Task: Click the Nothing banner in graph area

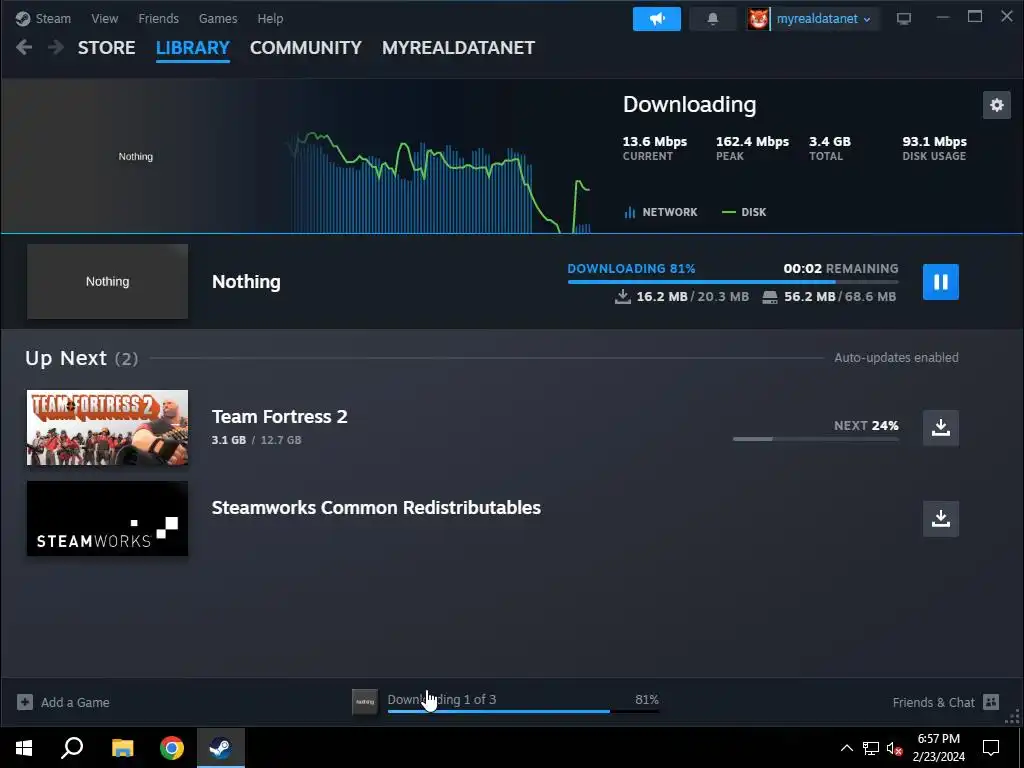Action: 135,157
